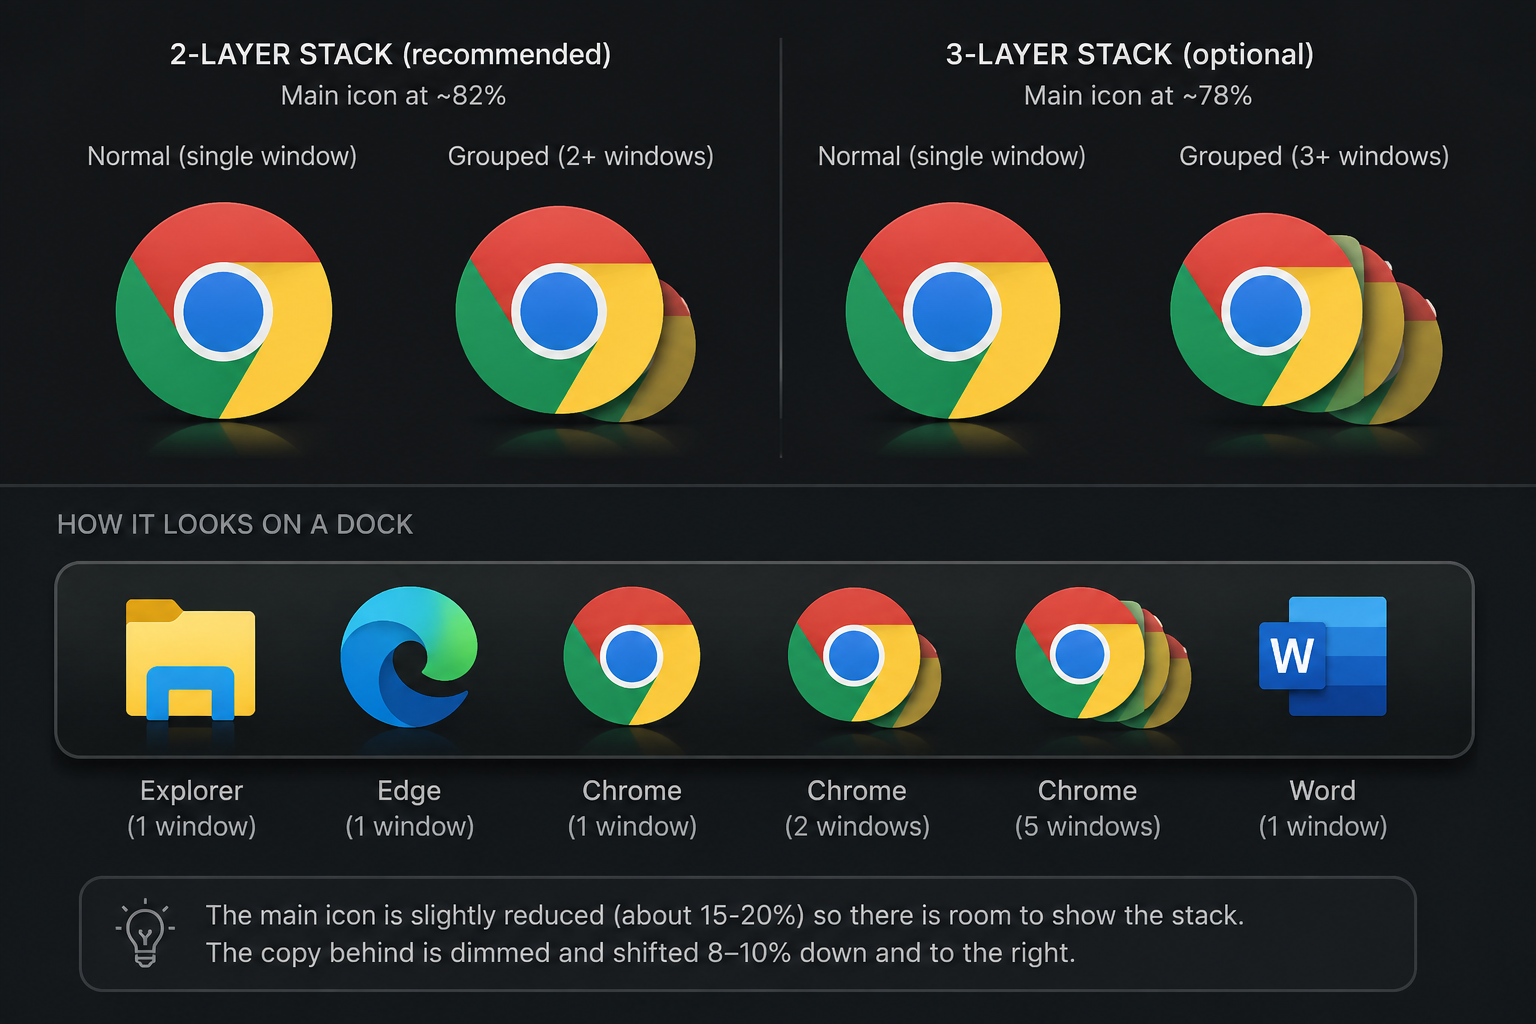Launch Word from the dock

pos(1323,656)
